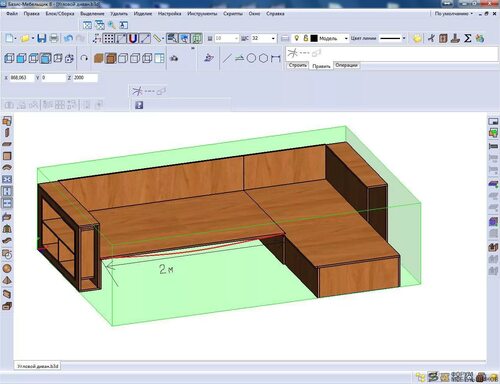The height and width of the screenshot is (384, 500).
Task: Click the Z coordinate input field
Action: (85, 78)
